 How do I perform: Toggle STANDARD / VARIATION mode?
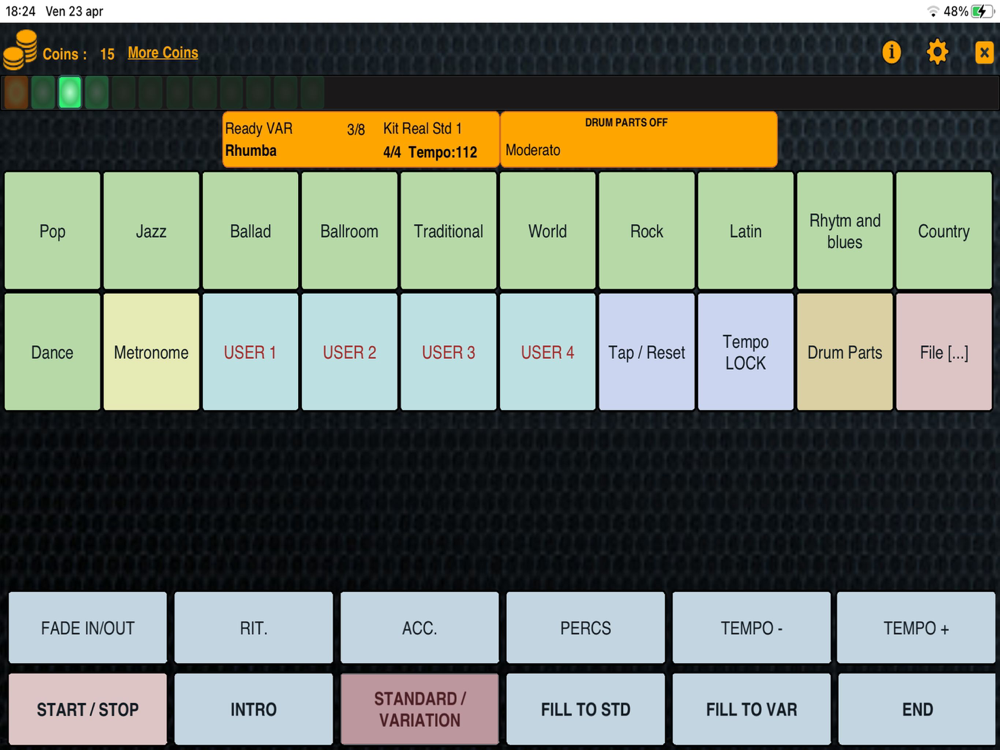point(420,709)
